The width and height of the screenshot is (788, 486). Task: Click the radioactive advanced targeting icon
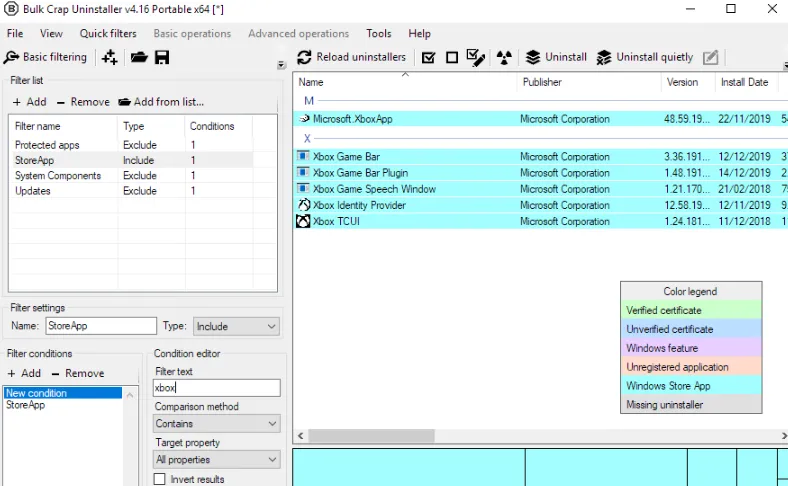pyautogui.click(x=504, y=57)
